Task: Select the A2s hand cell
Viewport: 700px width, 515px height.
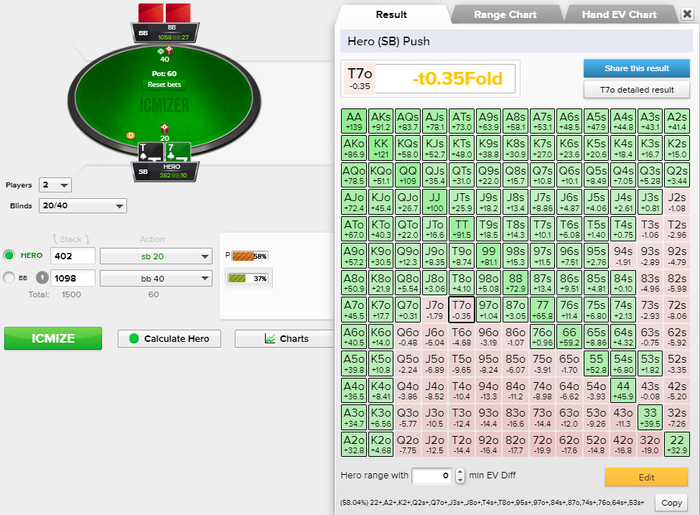Action: [677, 121]
